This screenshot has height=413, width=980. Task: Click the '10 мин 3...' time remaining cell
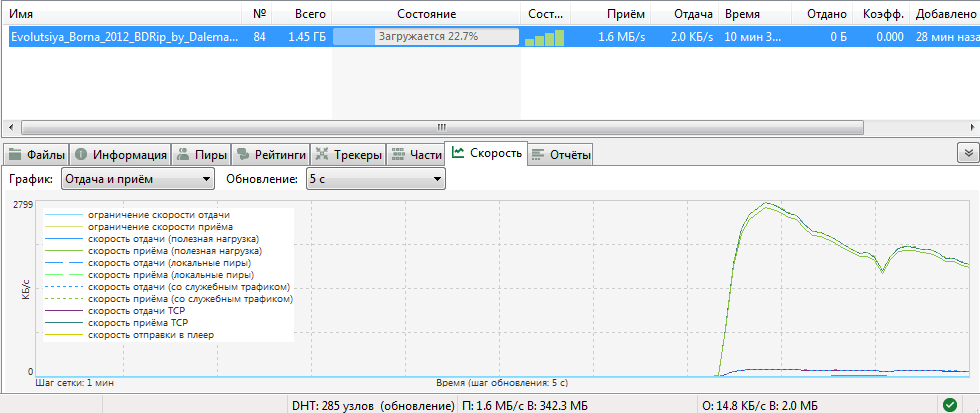point(752,37)
